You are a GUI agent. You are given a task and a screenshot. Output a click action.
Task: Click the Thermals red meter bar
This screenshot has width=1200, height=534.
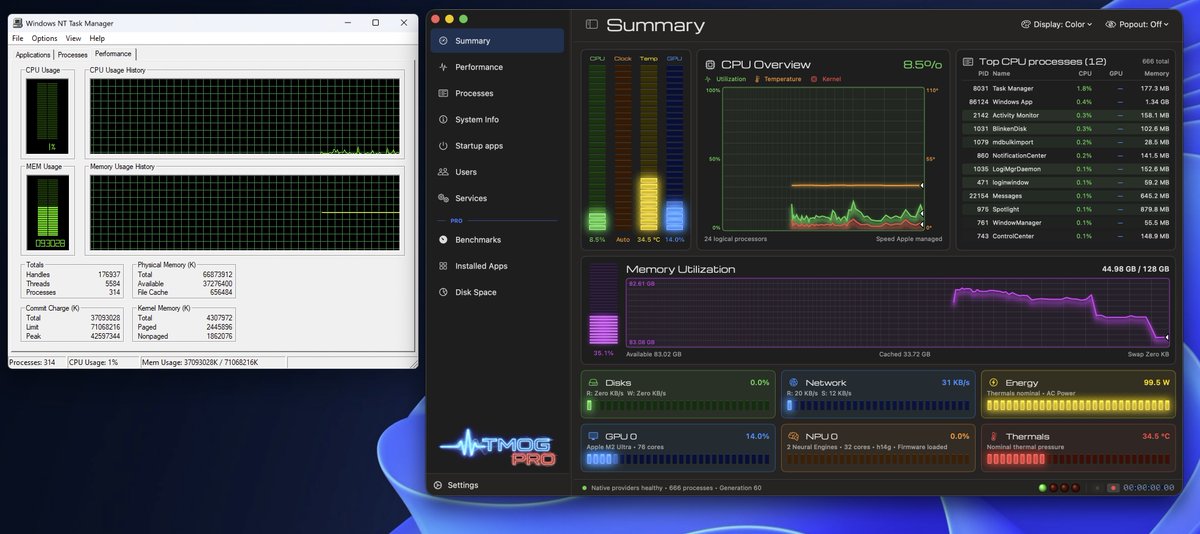coord(1078,459)
